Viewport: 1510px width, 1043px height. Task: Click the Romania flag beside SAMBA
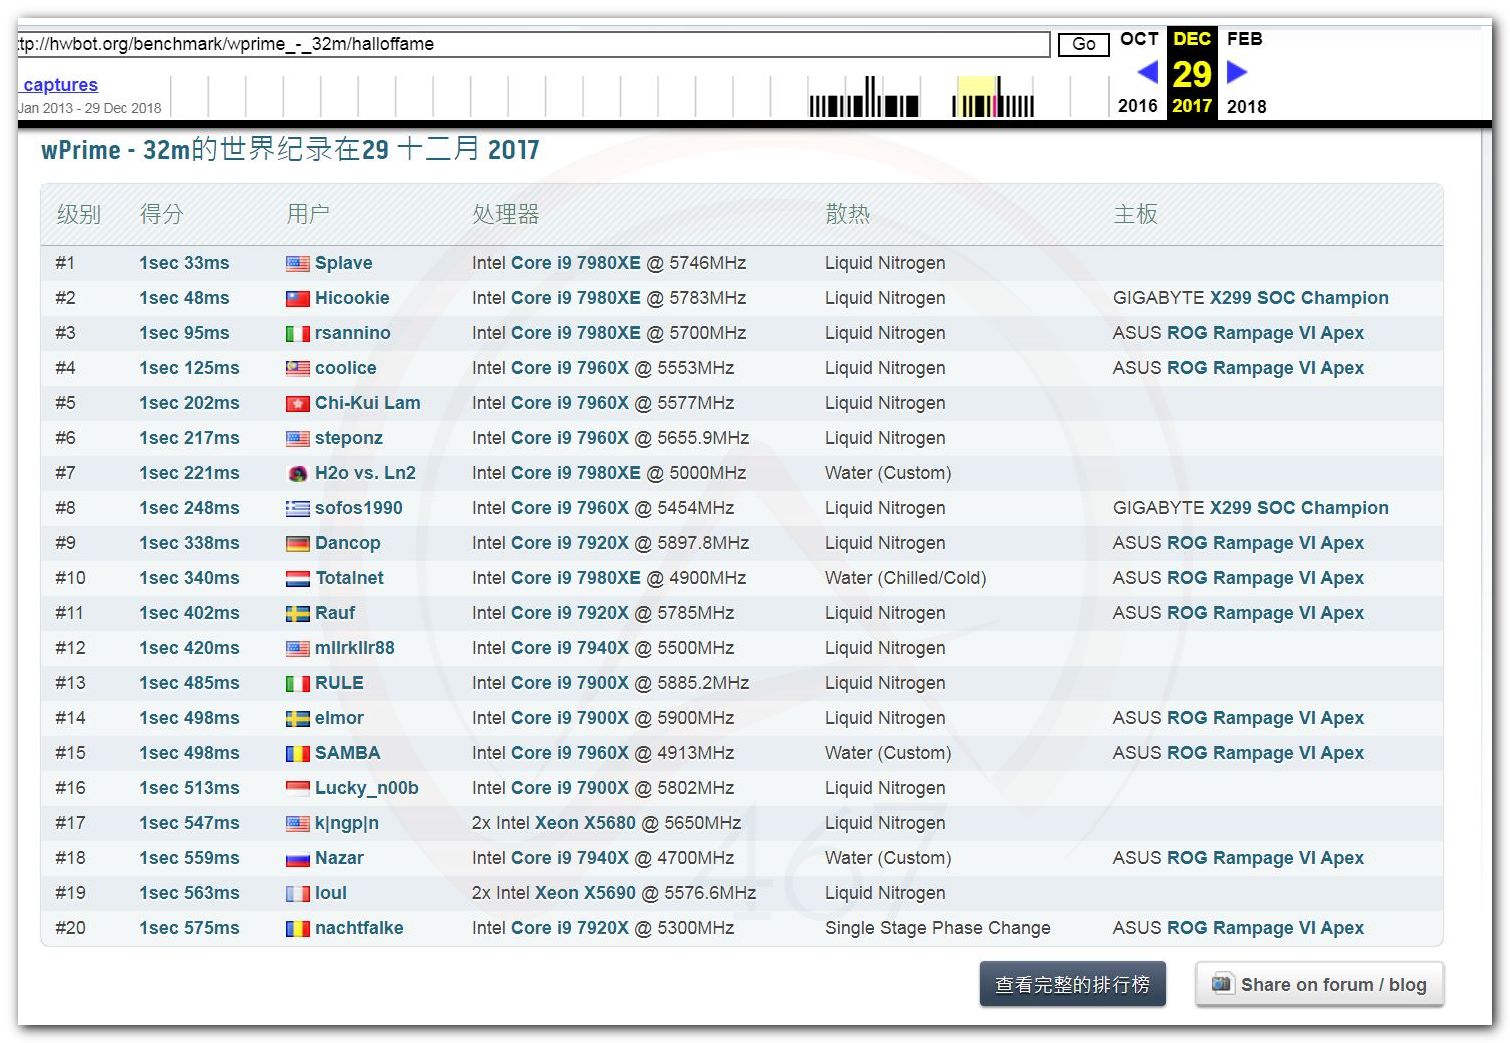pyautogui.click(x=297, y=754)
